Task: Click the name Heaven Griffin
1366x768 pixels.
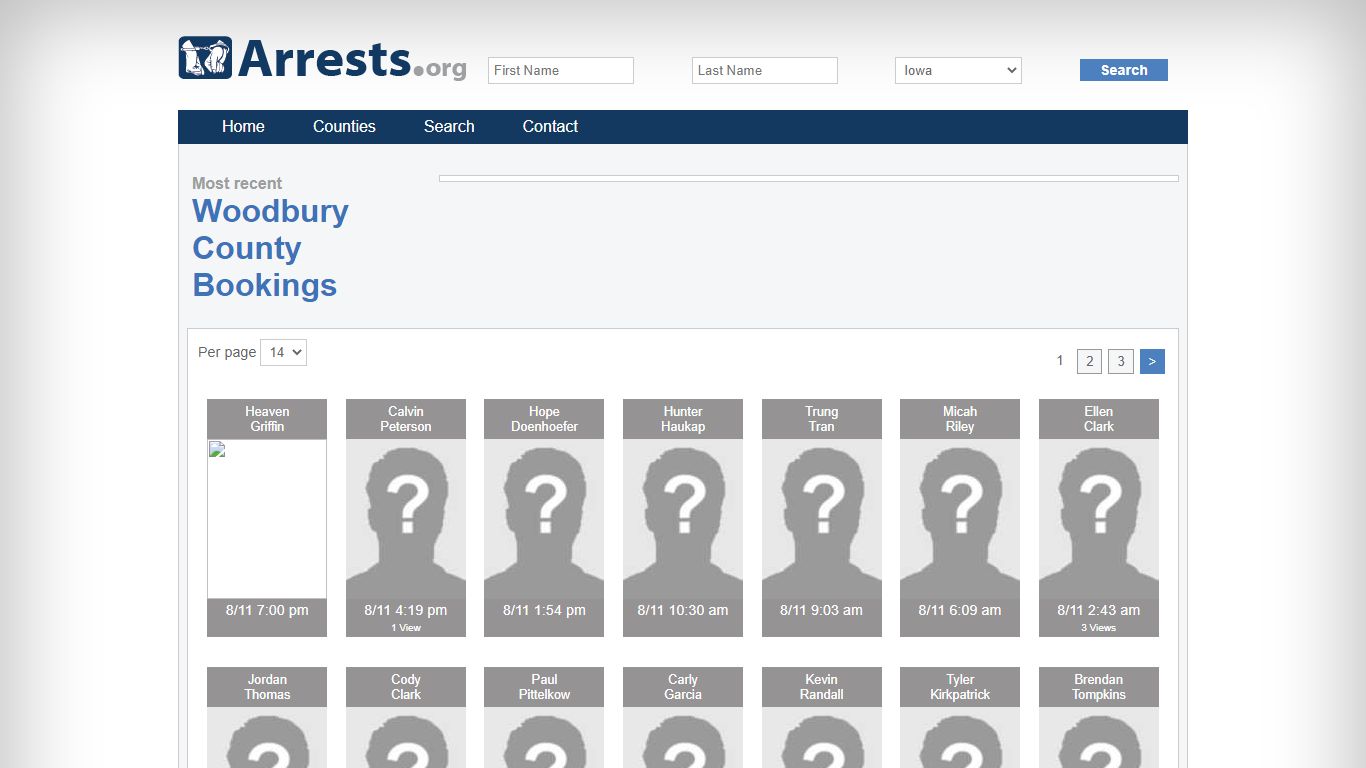Action: click(267, 419)
